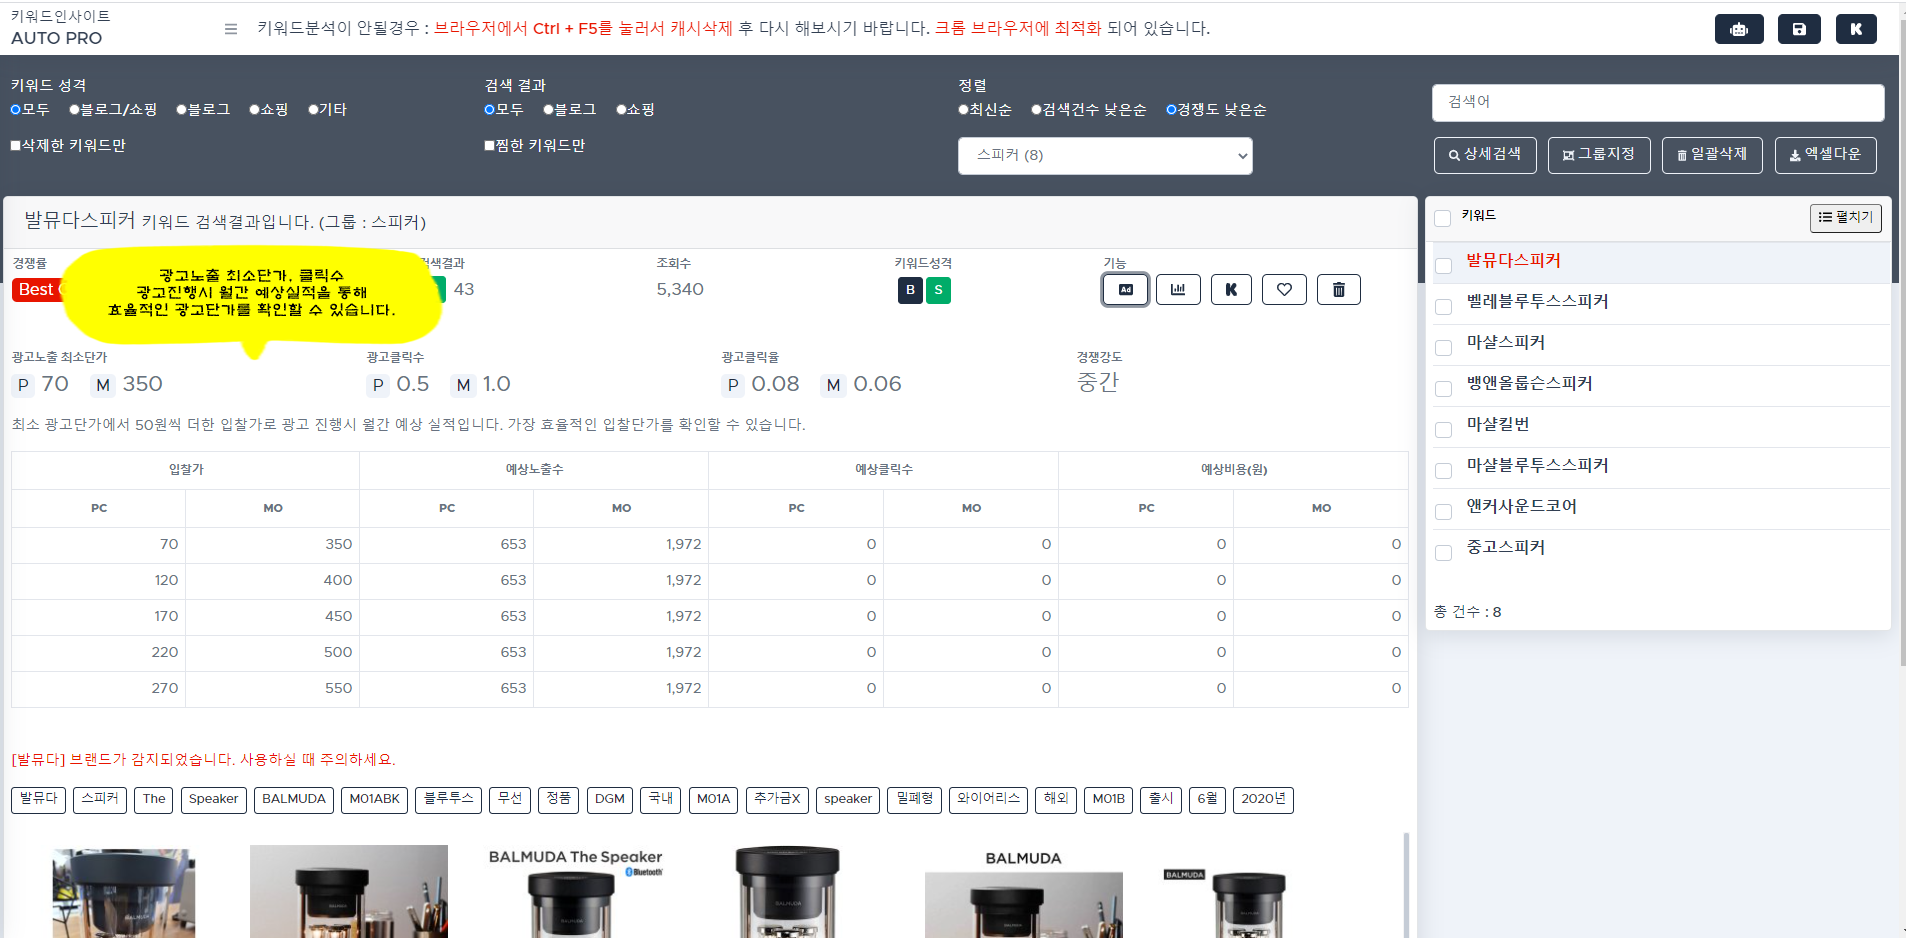Viewport: 1906px width, 938px height.
Task: Click the robot icon in the header
Action: [1738, 29]
